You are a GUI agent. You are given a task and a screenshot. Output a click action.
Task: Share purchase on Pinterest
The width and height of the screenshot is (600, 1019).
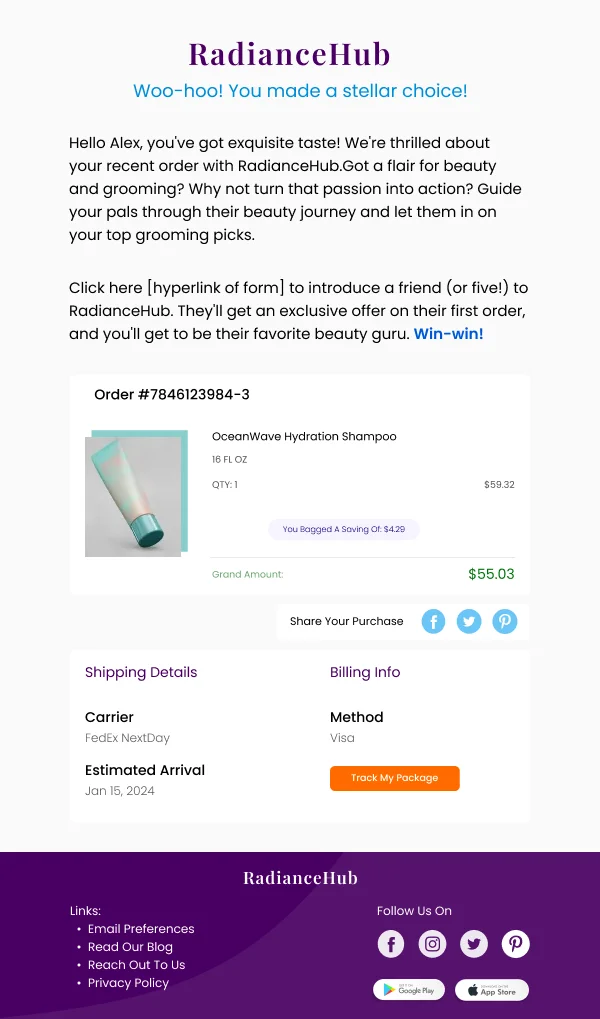pos(505,621)
